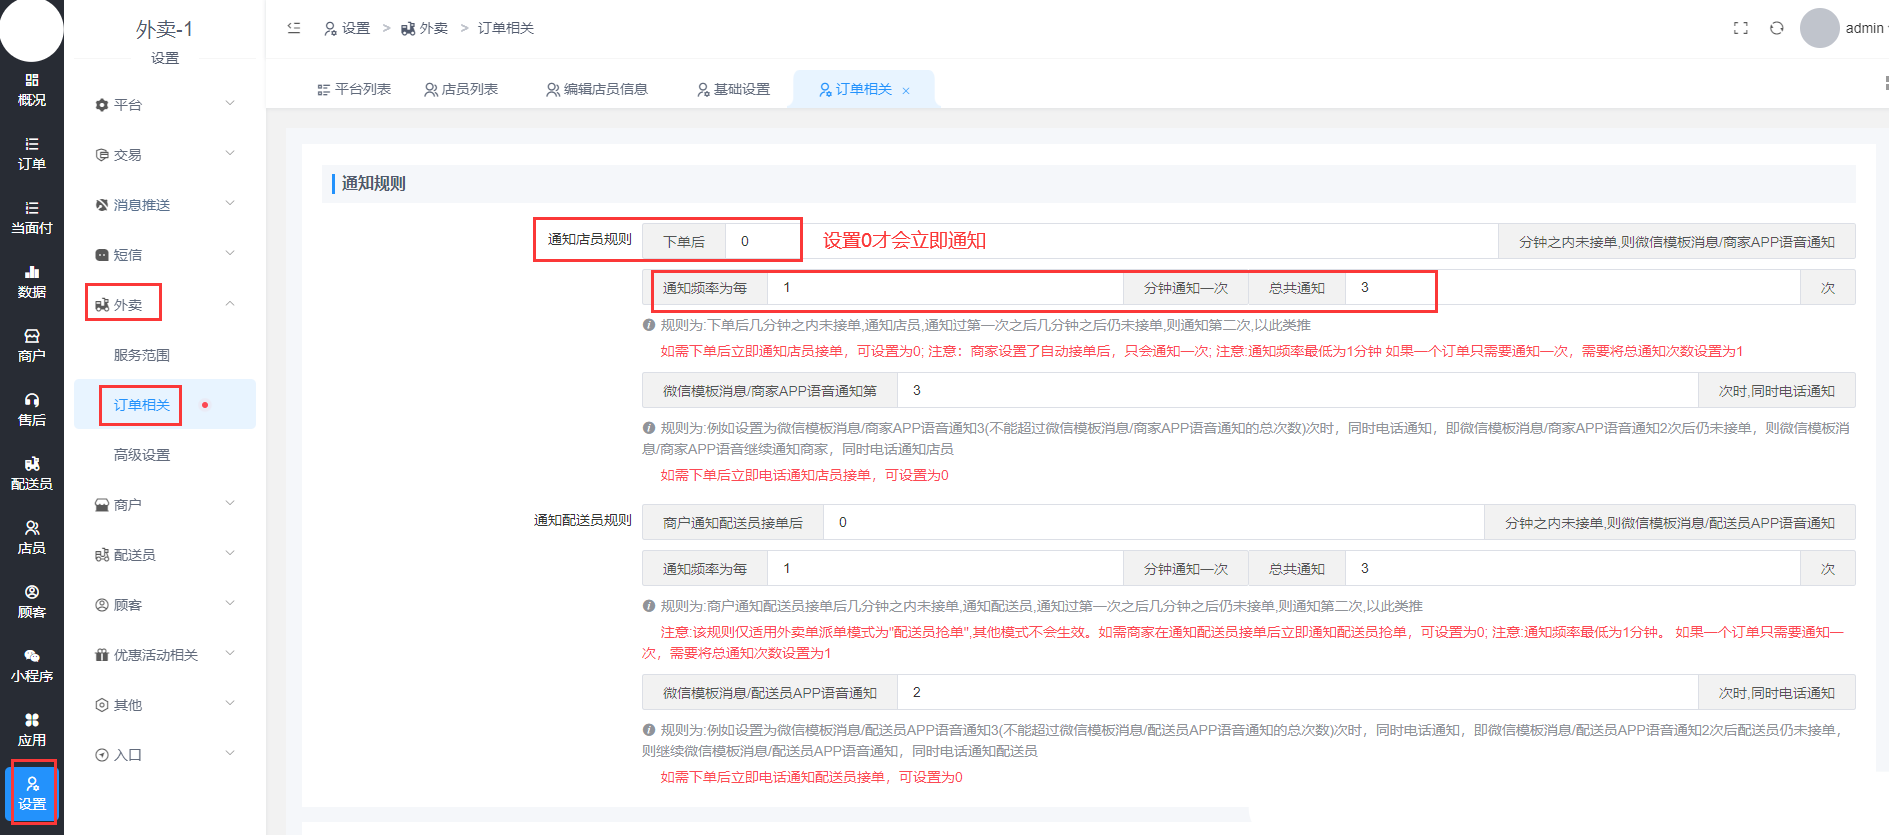Expand the 入口 group
This screenshot has width=1889, height=835.
(x=165, y=754)
